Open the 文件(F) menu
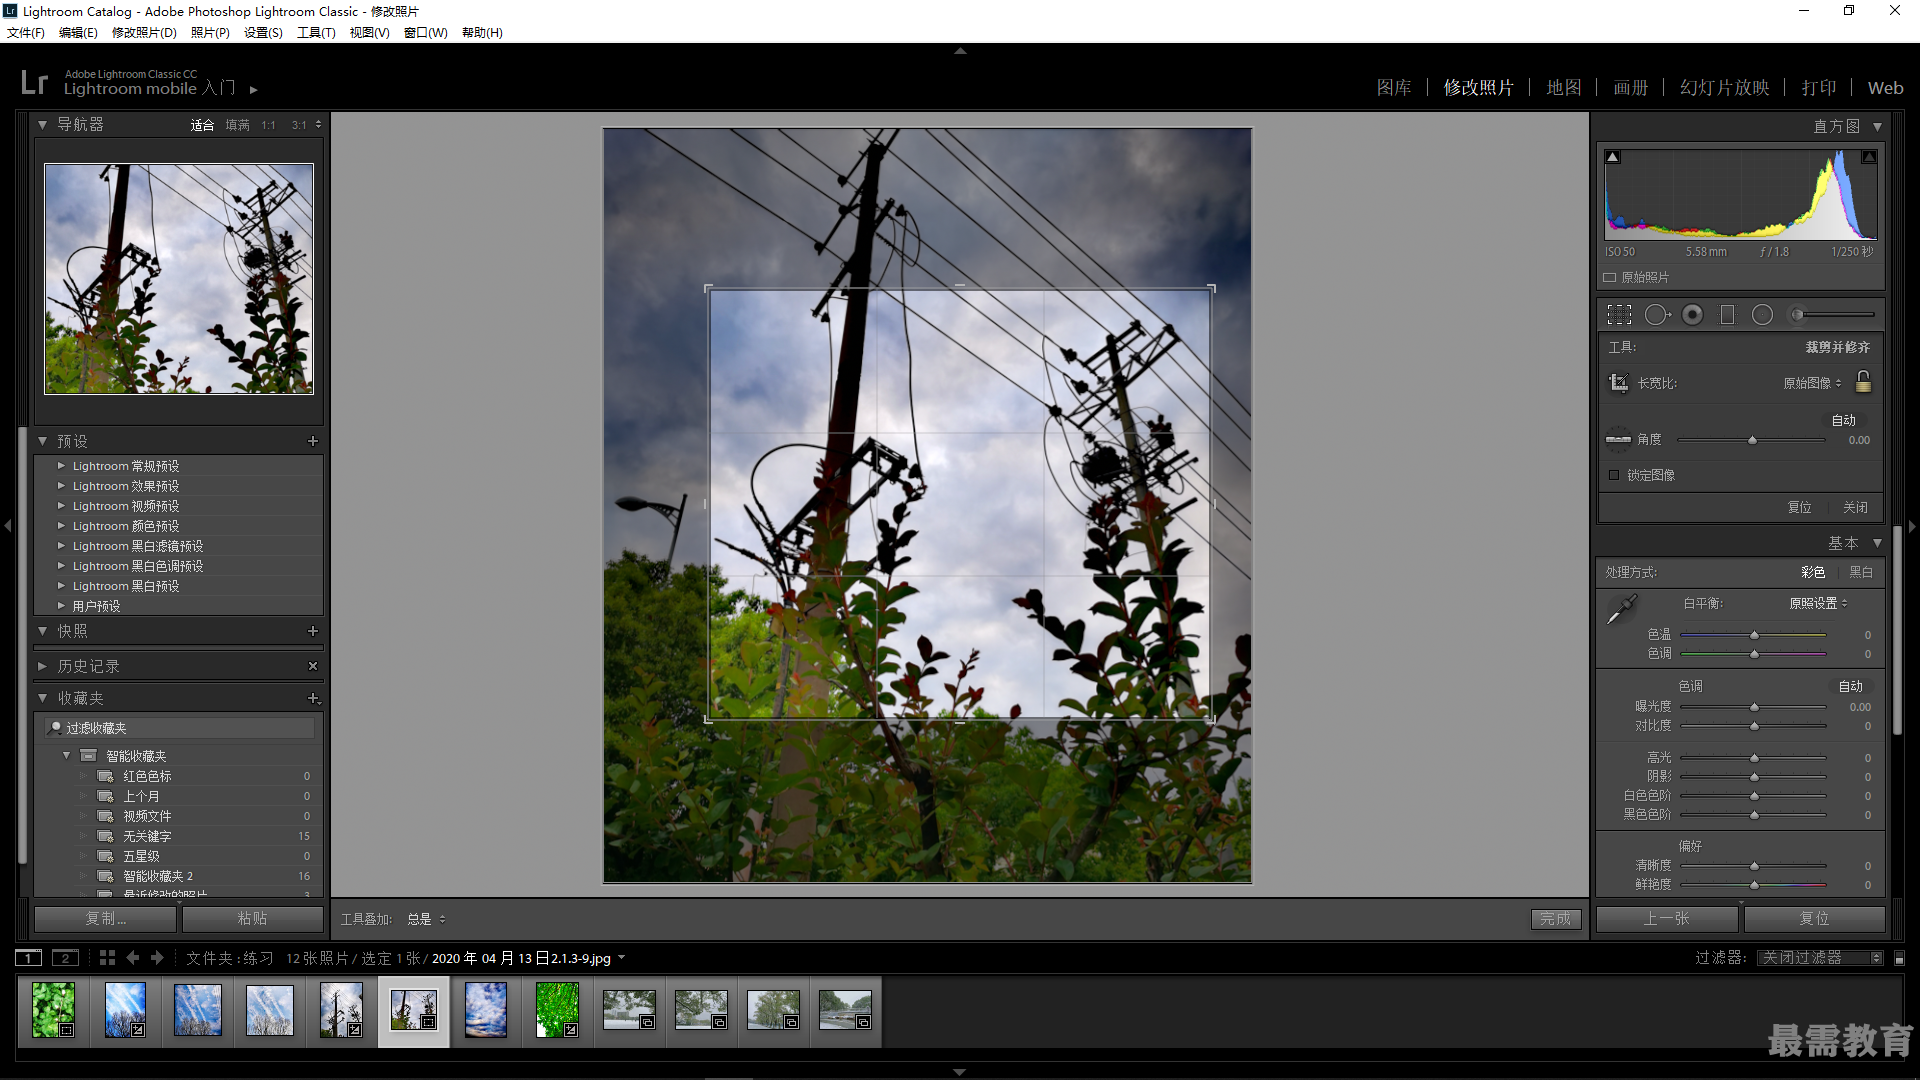Viewport: 1920px width, 1080px height. [x=26, y=33]
